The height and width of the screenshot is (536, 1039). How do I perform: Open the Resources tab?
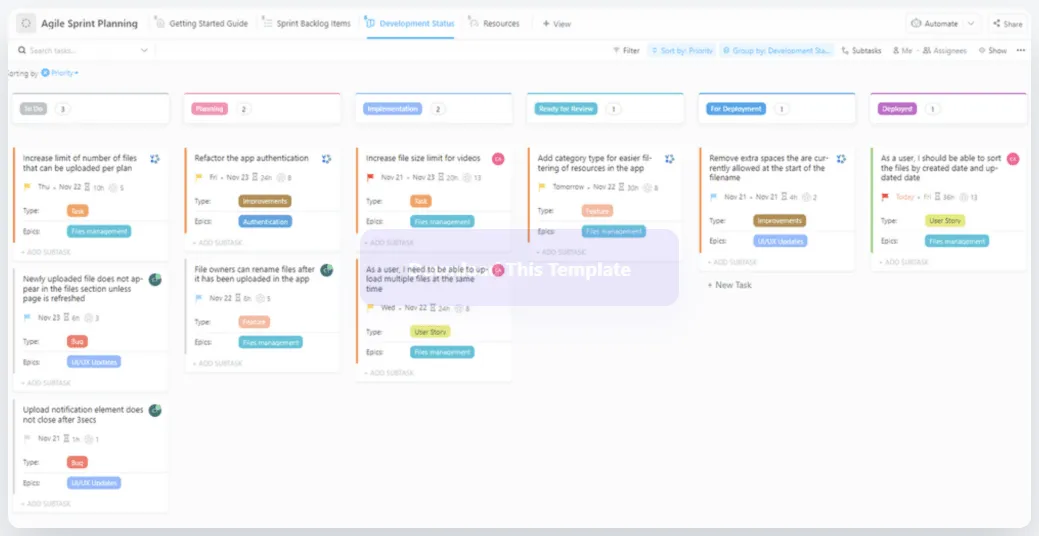click(x=494, y=23)
